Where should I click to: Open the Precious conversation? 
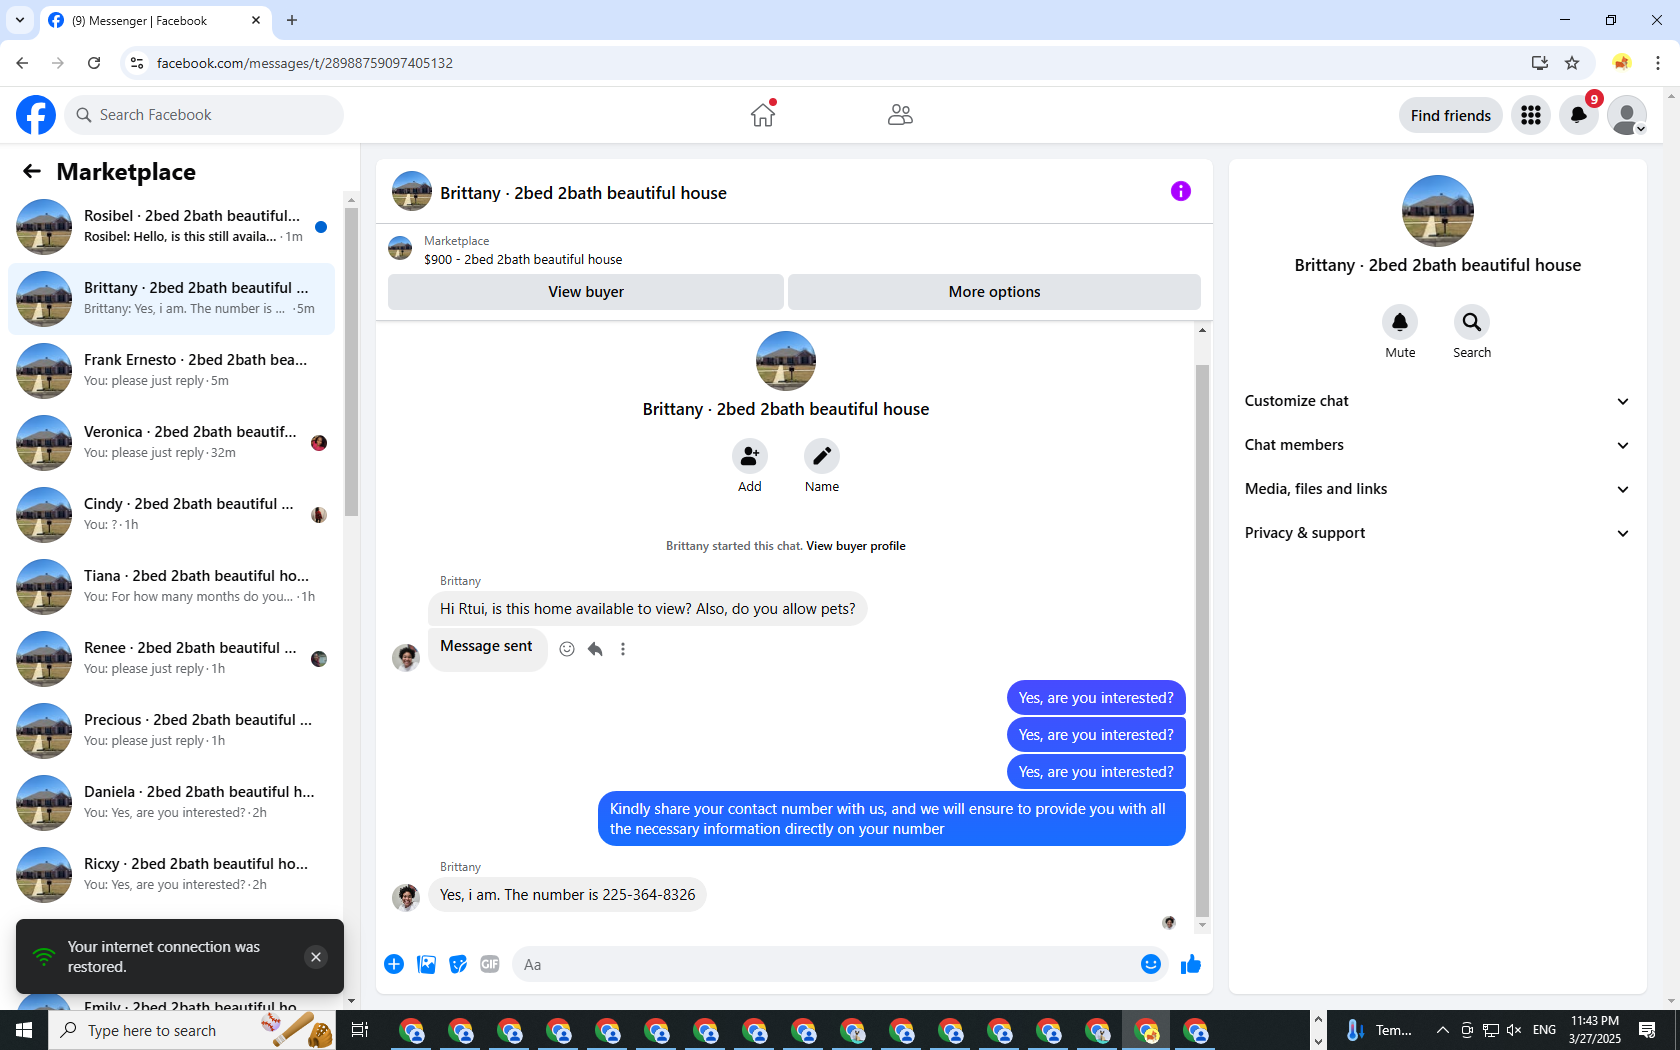(172, 731)
